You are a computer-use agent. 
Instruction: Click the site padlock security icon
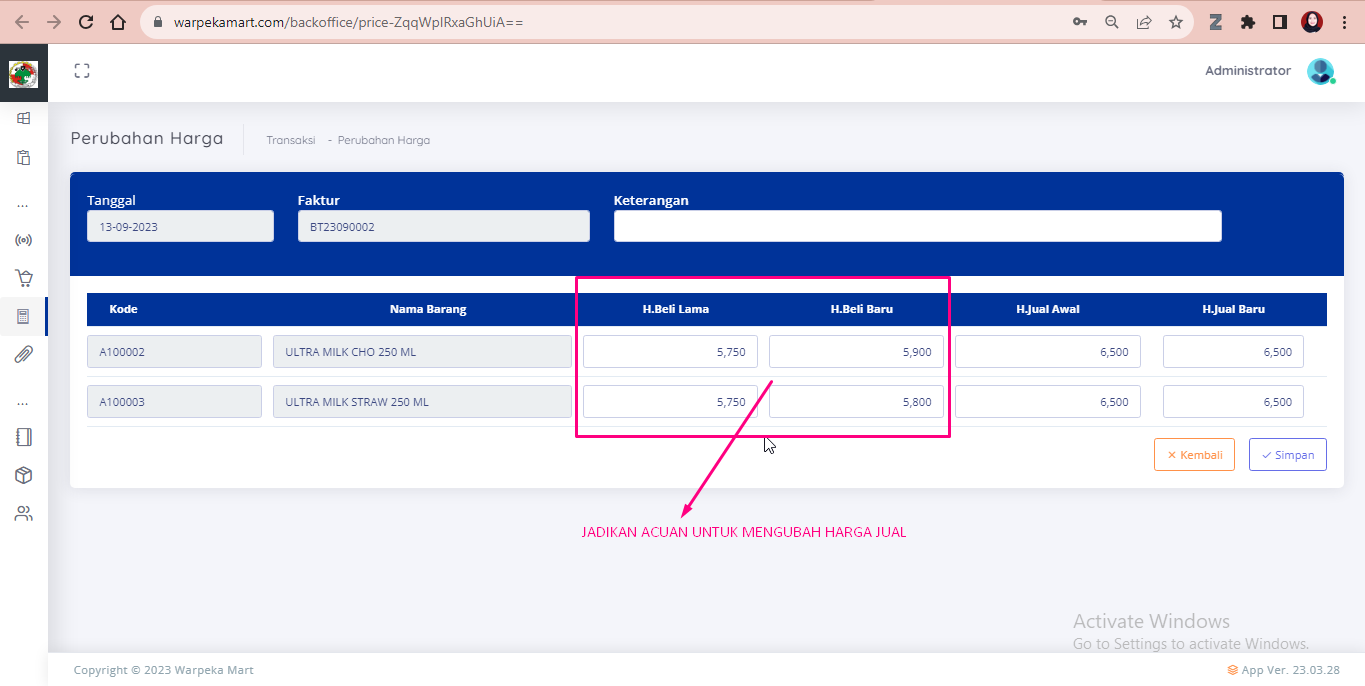(158, 22)
